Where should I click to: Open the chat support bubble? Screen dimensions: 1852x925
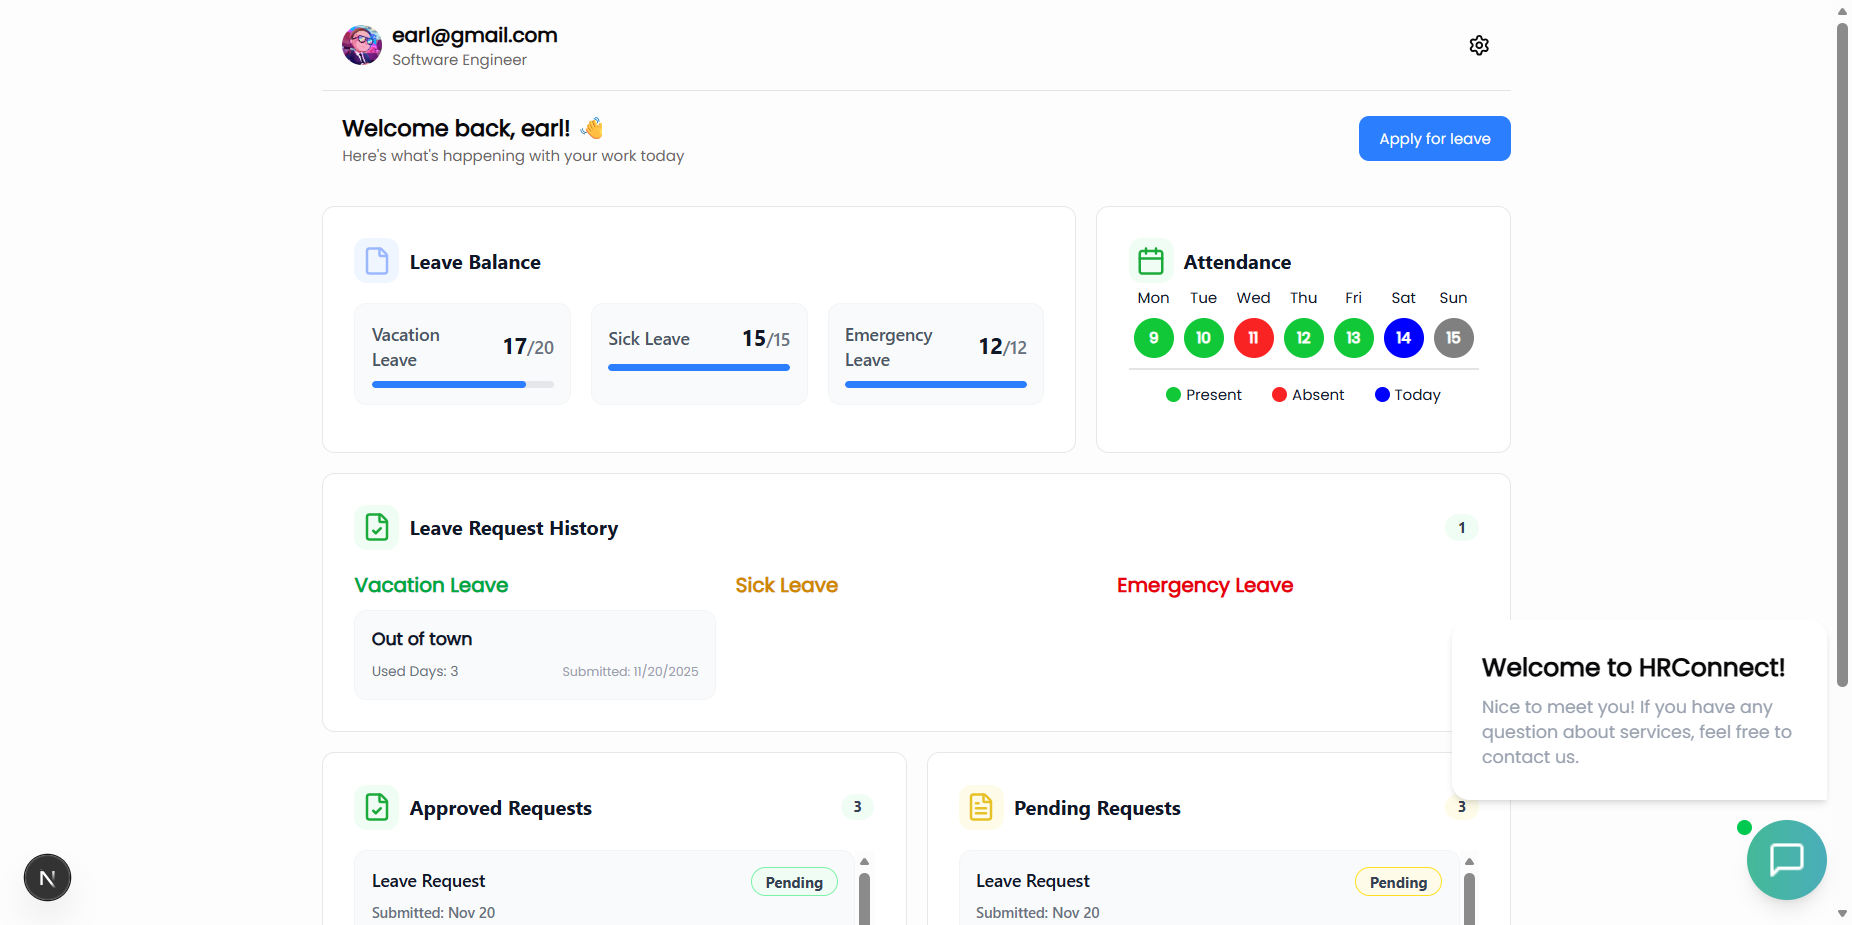[1786, 859]
